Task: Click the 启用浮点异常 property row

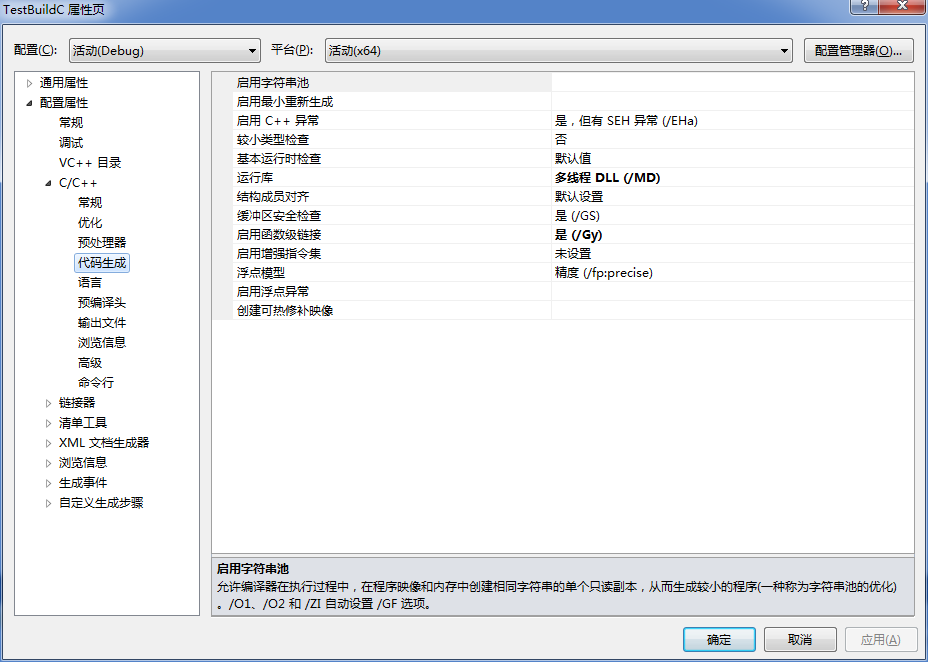Action: click(563, 291)
